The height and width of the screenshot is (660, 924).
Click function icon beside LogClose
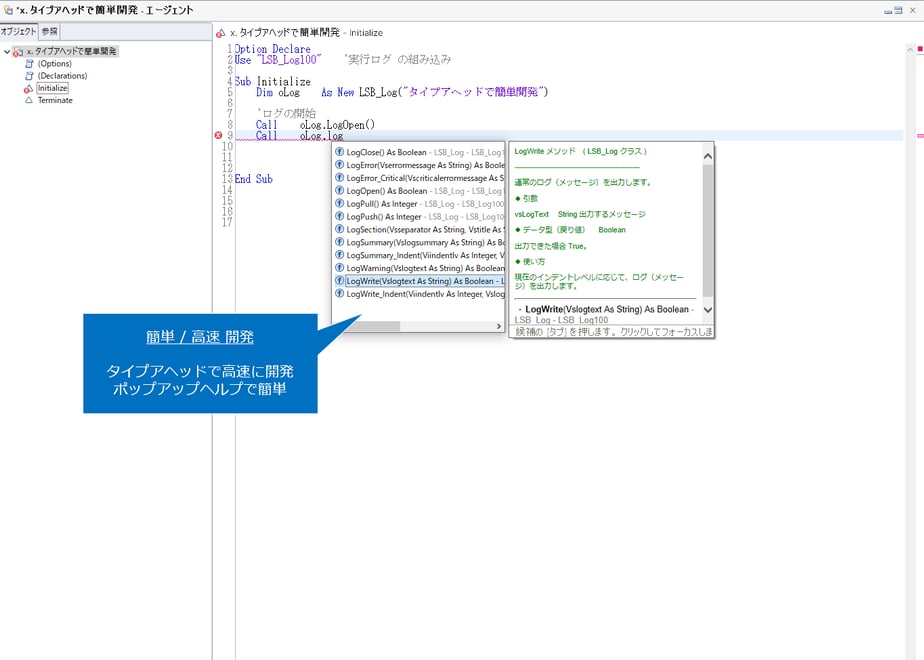pos(339,151)
